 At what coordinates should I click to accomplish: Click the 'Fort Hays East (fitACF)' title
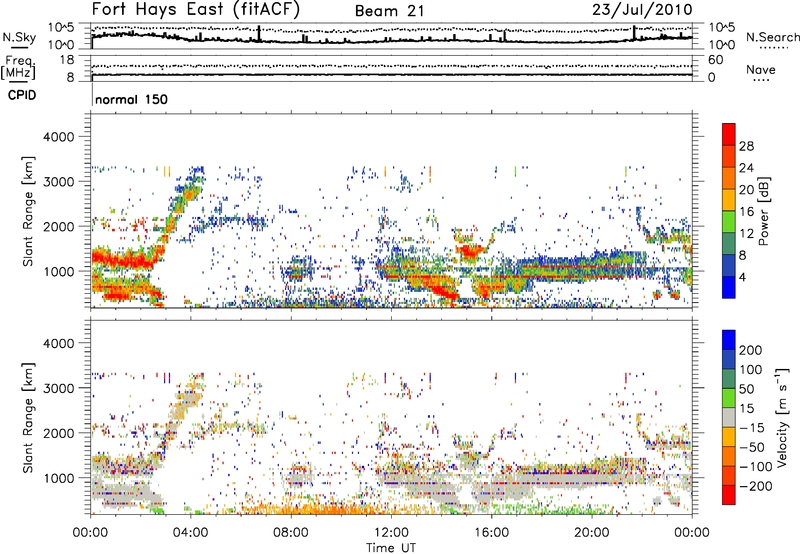coord(195,9)
